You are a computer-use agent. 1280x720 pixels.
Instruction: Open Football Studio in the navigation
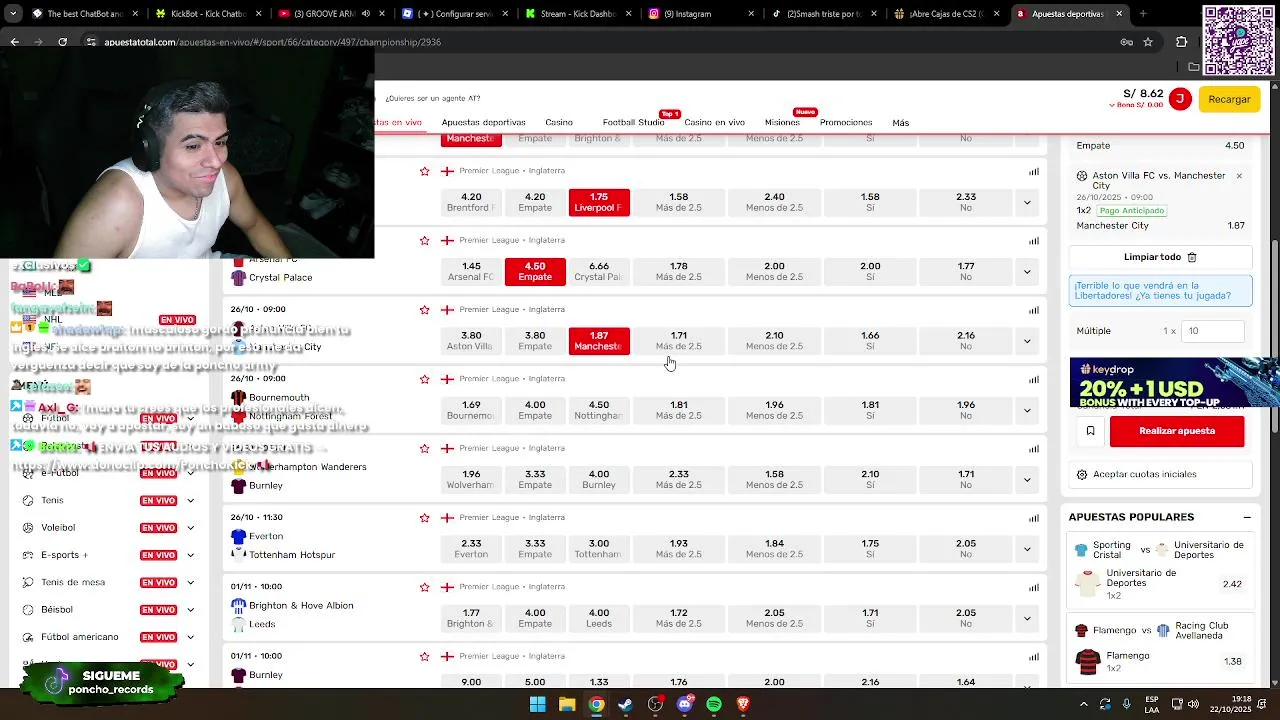(x=633, y=122)
